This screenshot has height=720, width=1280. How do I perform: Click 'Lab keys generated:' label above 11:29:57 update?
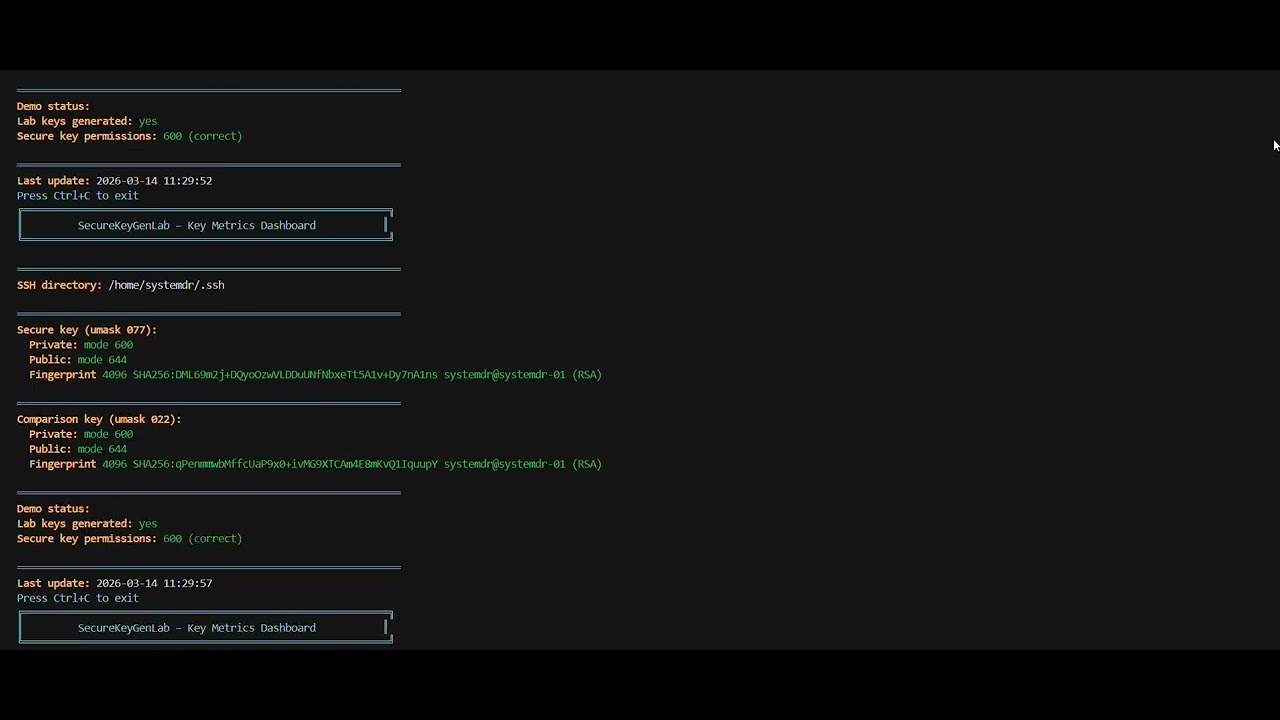pos(75,524)
